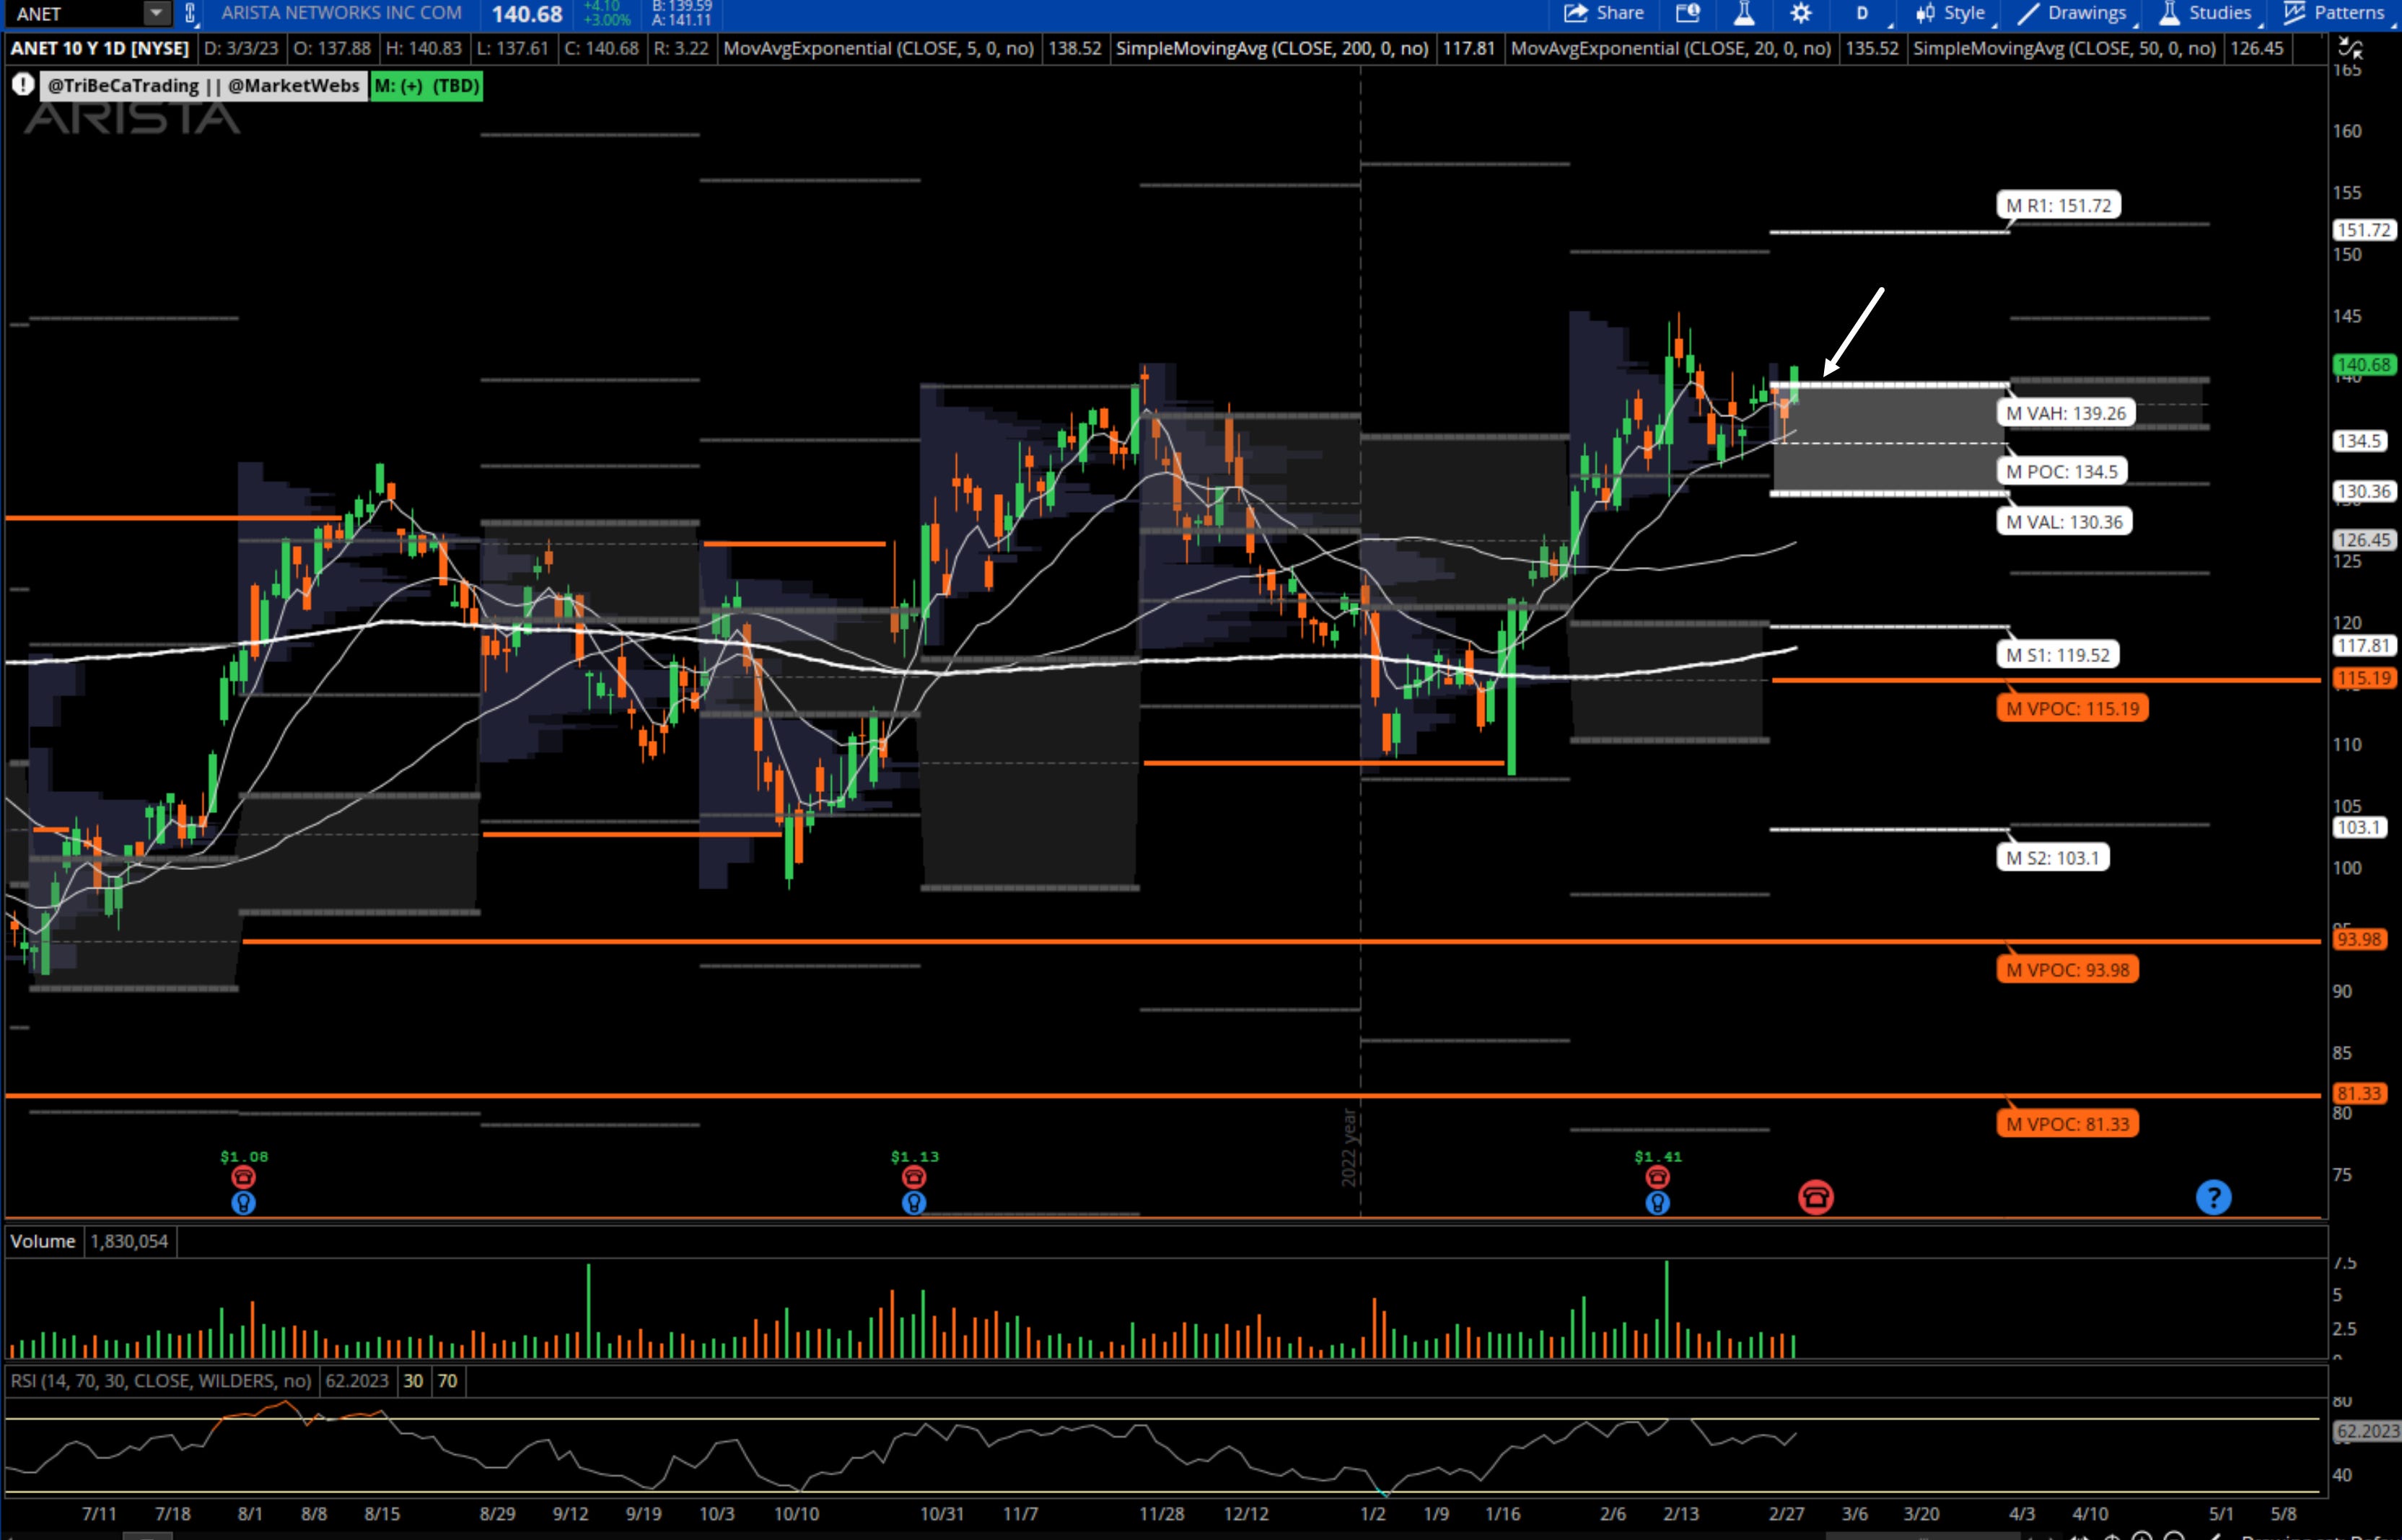
Task: Open the snapshot alert icon next to Share
Action: (1687, 13)
